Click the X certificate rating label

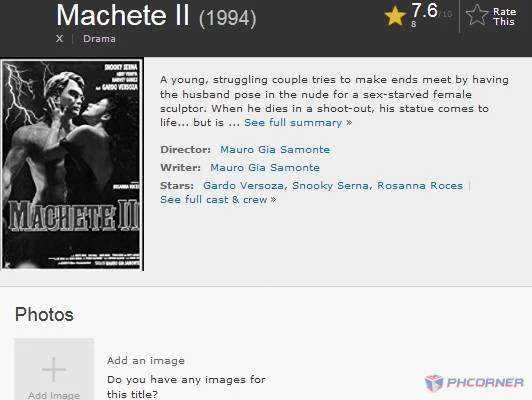coord(60,39)
